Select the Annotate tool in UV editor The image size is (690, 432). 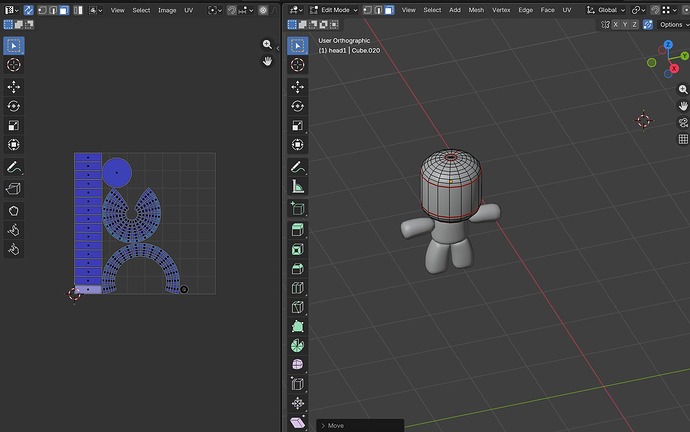coord(14,167)
